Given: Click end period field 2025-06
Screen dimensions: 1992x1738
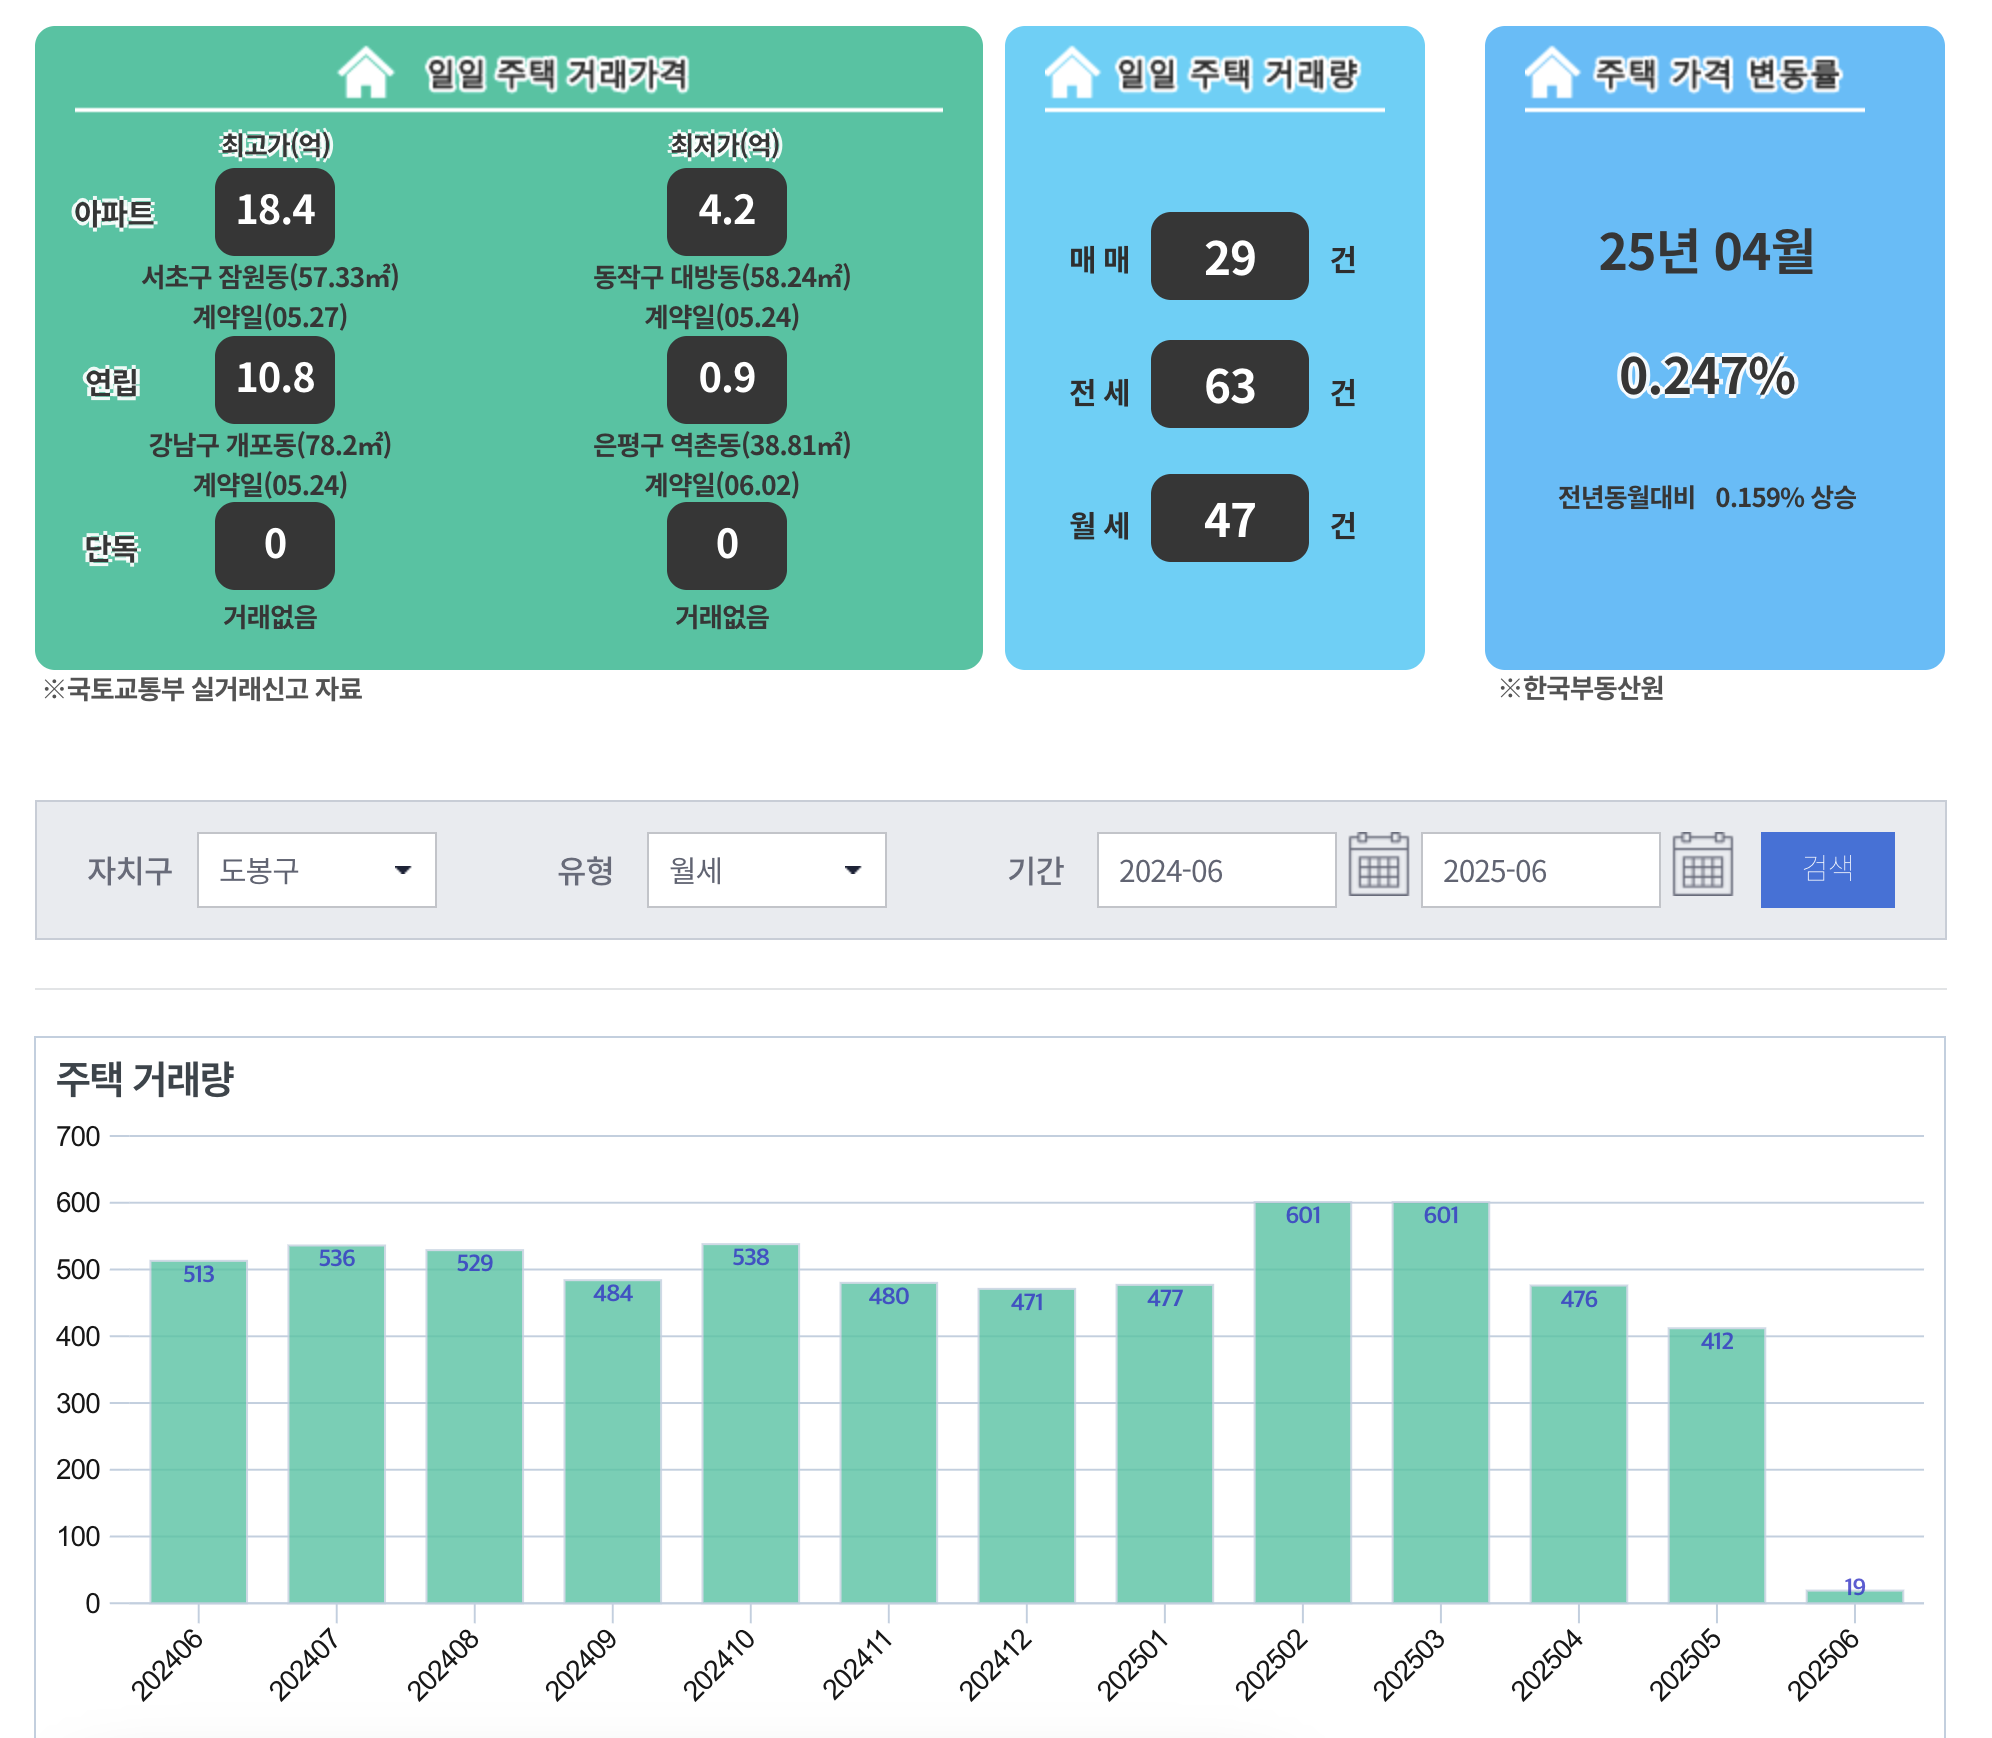Looking at the screenshot, I should [1540, 870].
